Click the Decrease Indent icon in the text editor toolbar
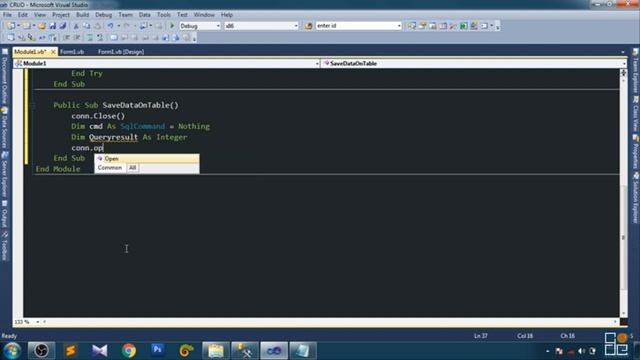This screenshot has height=360, width=640. [66, 38]
